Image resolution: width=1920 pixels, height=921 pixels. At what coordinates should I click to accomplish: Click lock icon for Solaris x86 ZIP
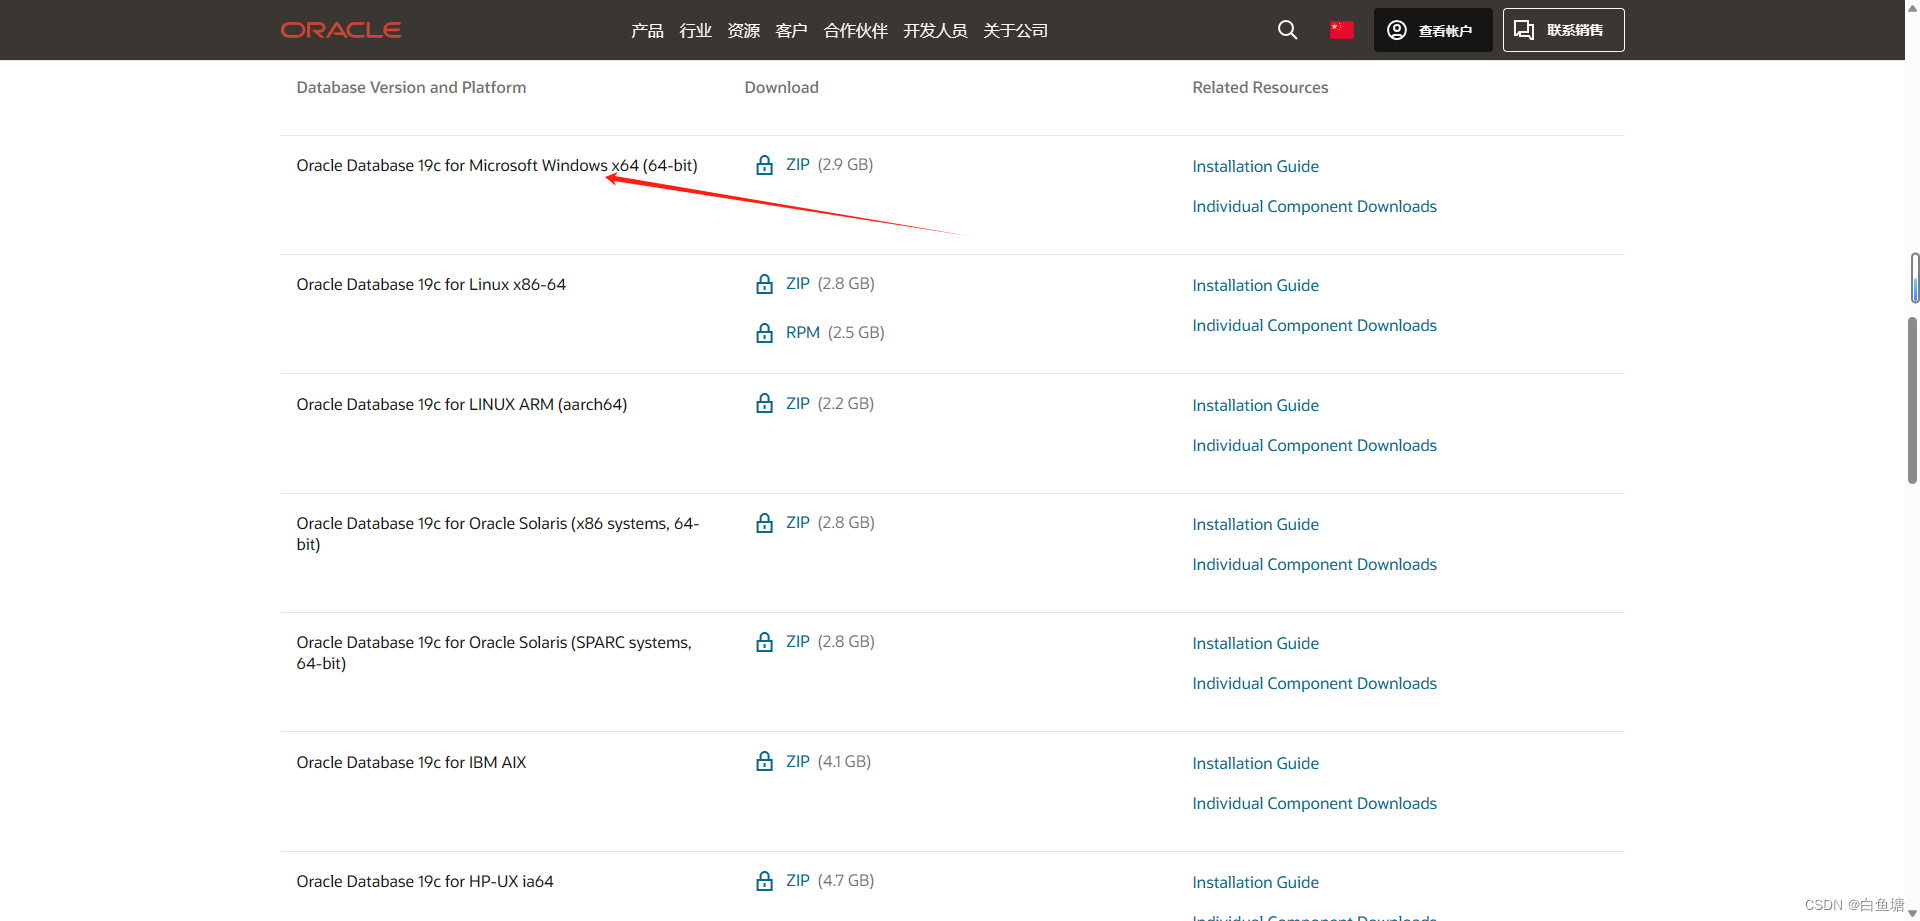[764, 523]
